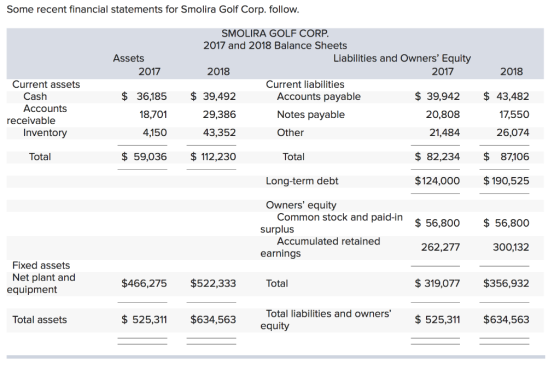The width and height of the screenshot is (560, 366).
Task: Click the 2017 common stock value $56,800
Action: point(437,223)
